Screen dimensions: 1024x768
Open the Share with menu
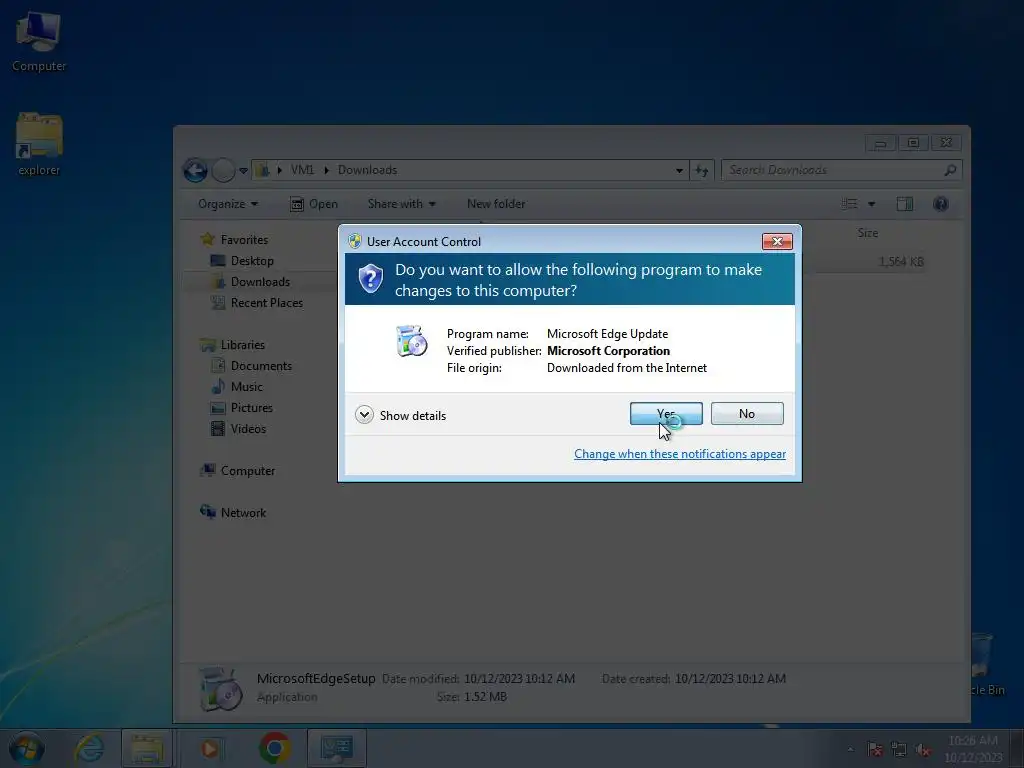click(x=401, y=204)
